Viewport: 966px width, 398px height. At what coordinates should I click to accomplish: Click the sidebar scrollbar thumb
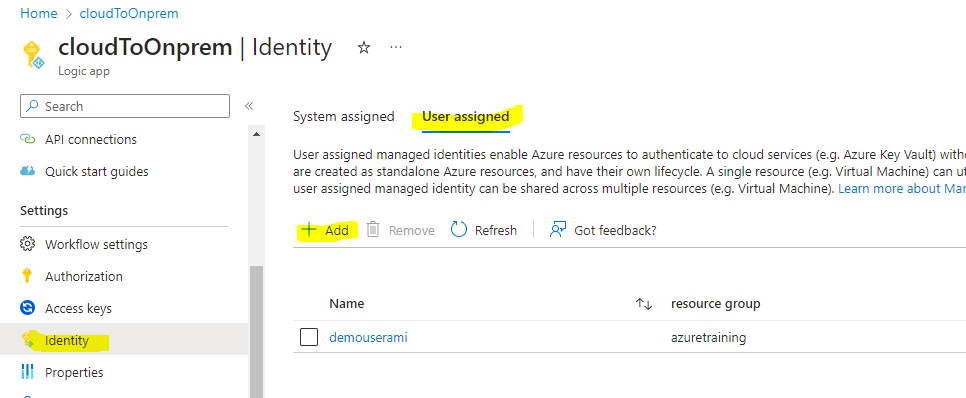point(256,331)
